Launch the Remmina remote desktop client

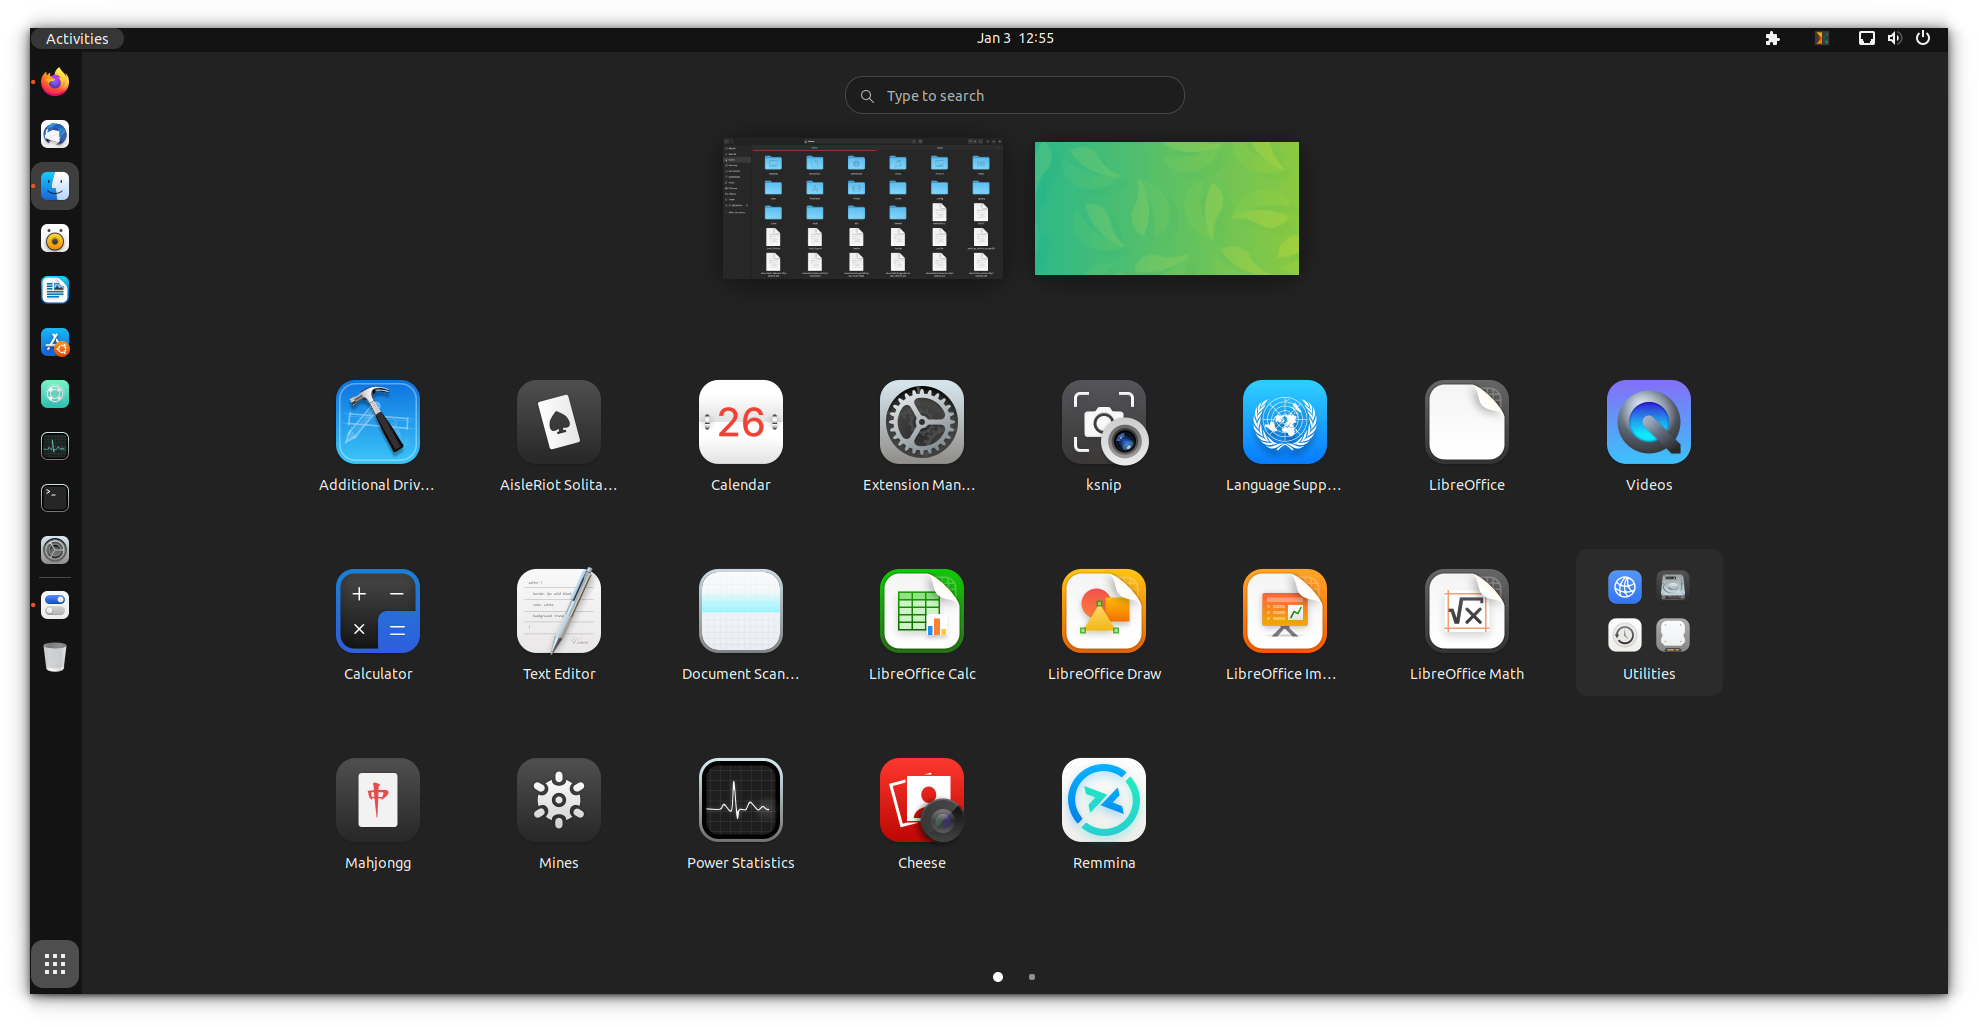coord(1103,800)
